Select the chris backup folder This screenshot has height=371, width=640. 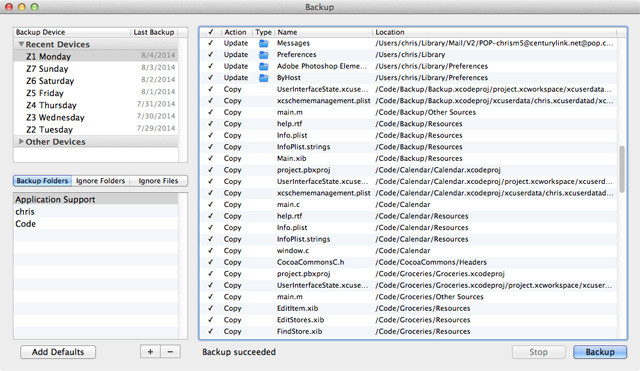(96, 211)
